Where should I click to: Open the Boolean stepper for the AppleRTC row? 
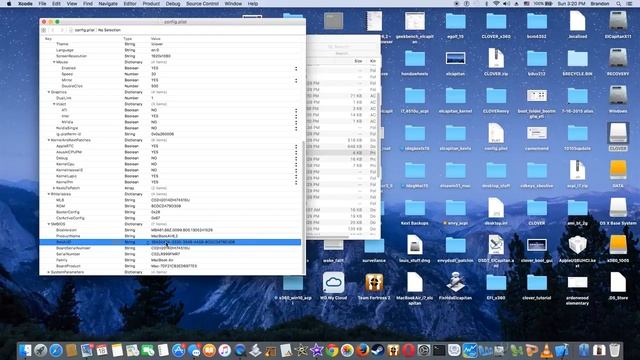296,146
